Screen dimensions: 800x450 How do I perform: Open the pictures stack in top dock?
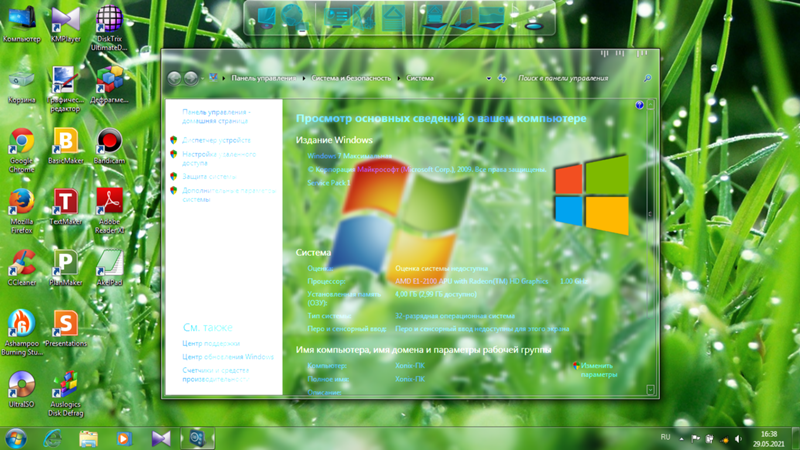click(x=491, y=18)
